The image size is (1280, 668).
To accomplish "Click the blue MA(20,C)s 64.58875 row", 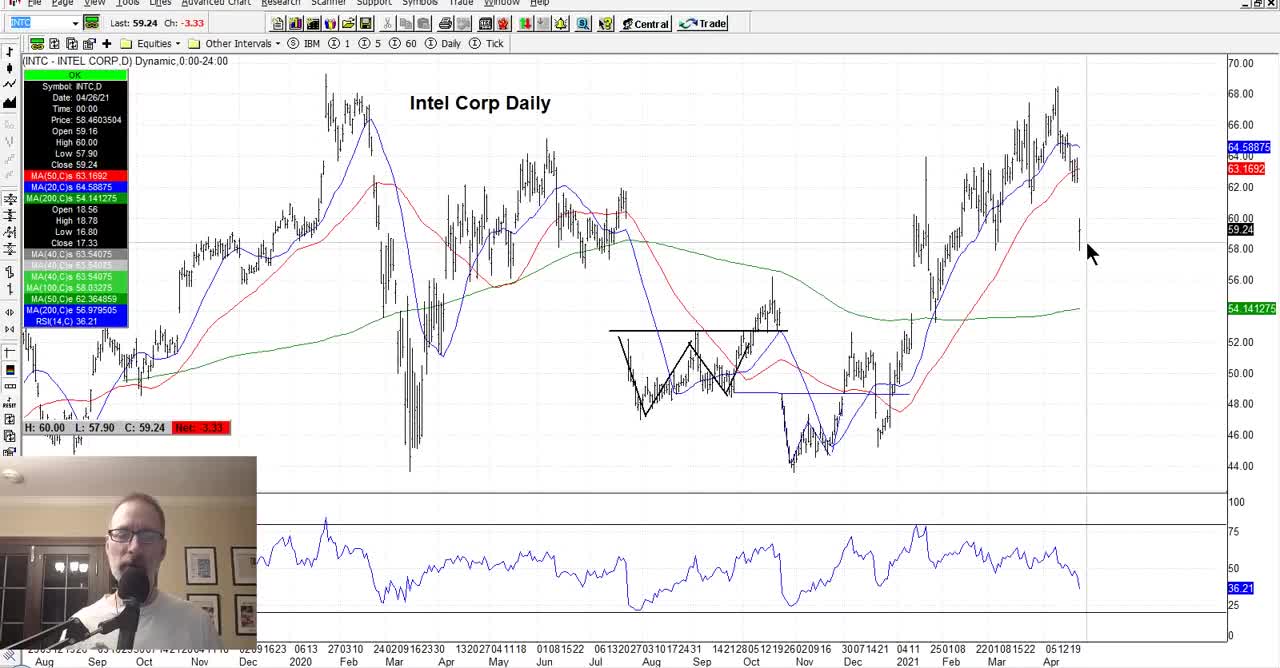I will [x=75, y=187].
